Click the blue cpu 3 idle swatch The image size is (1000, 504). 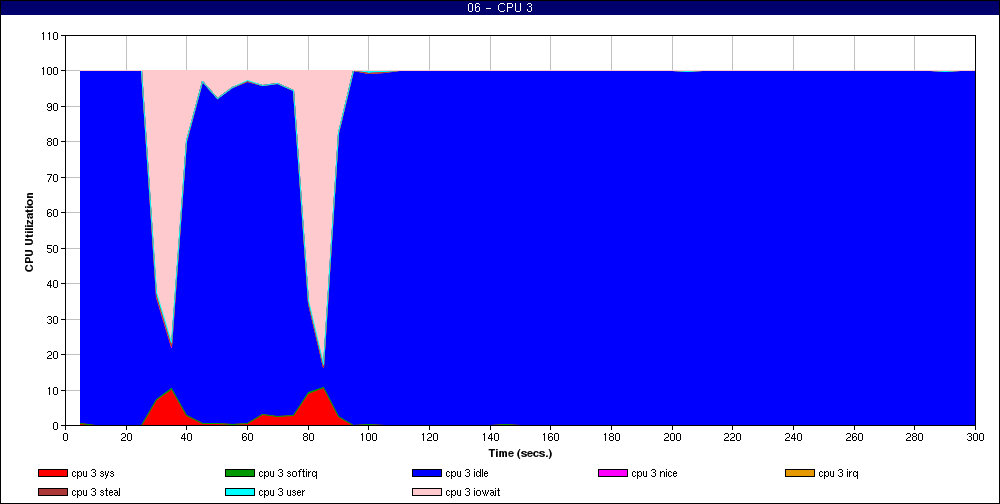click(427, 473)
